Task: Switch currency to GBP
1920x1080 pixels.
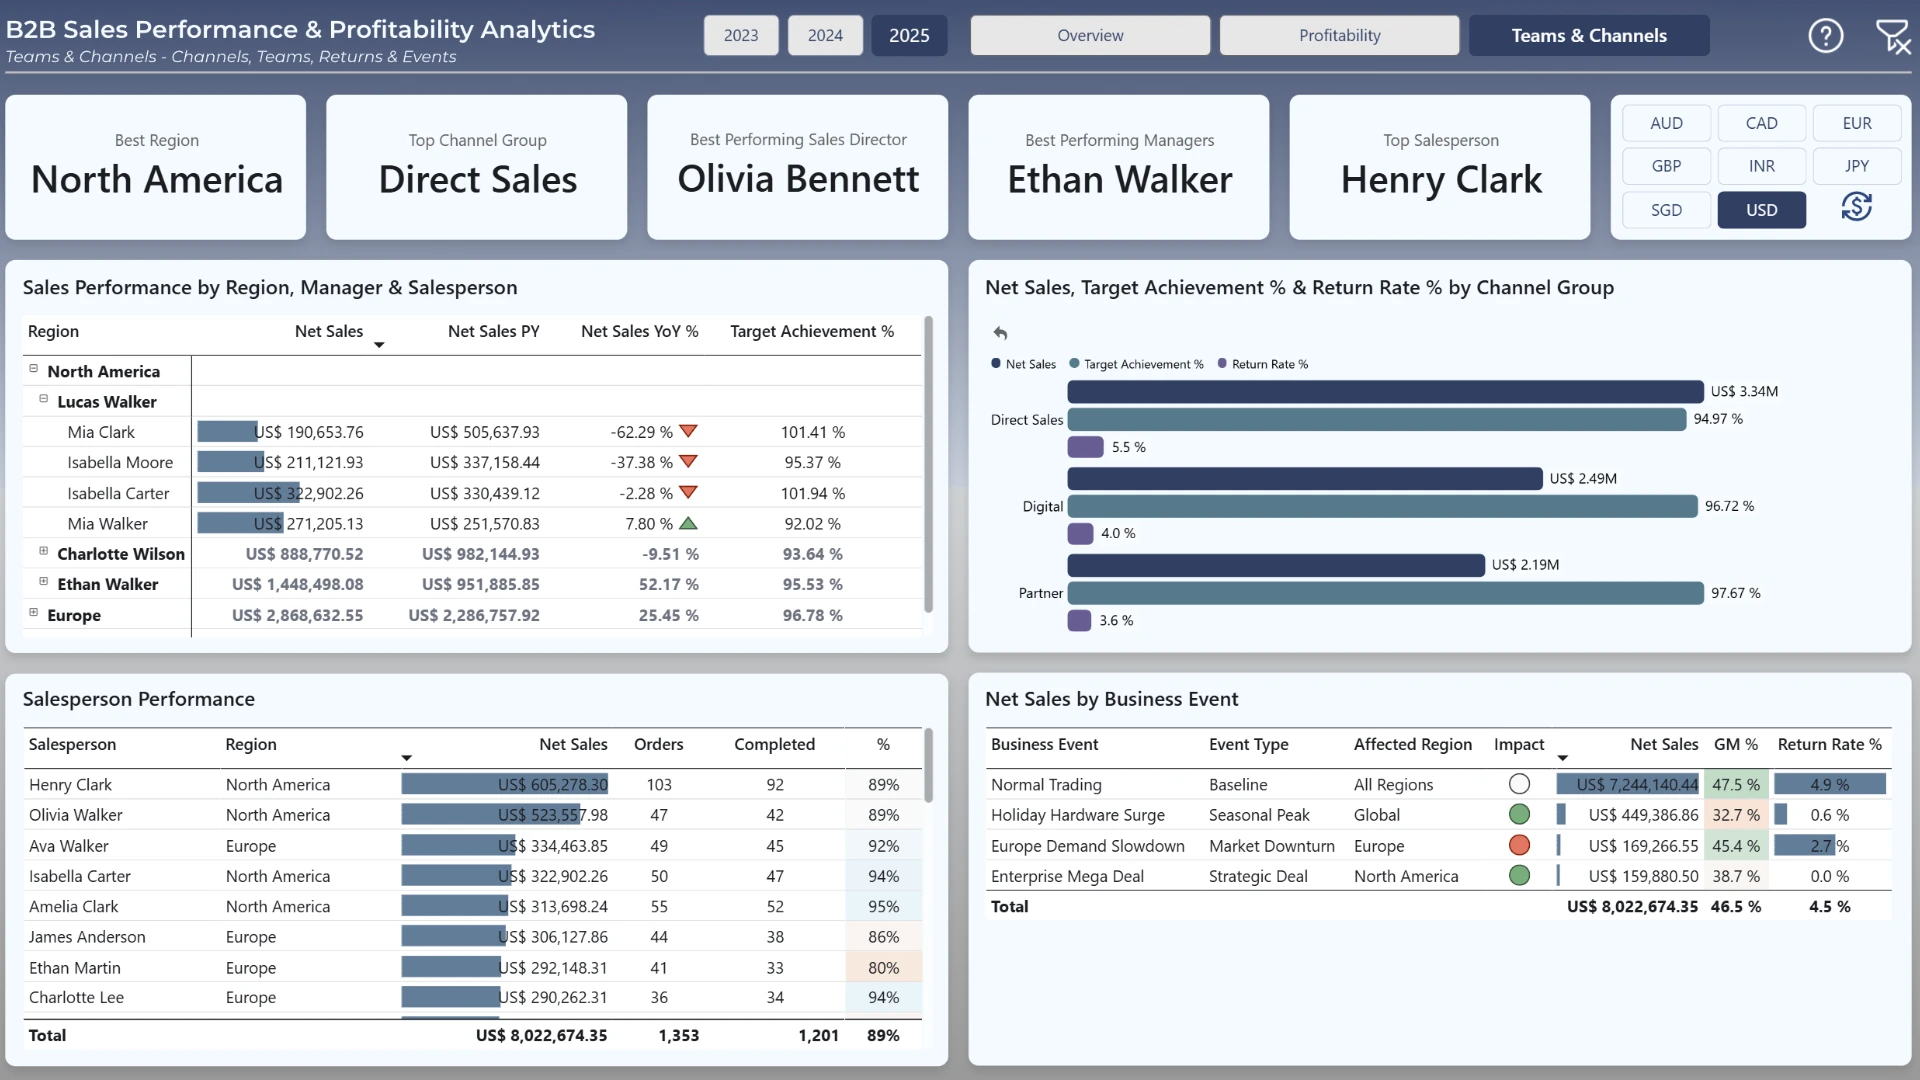Action: [1666, 166]
